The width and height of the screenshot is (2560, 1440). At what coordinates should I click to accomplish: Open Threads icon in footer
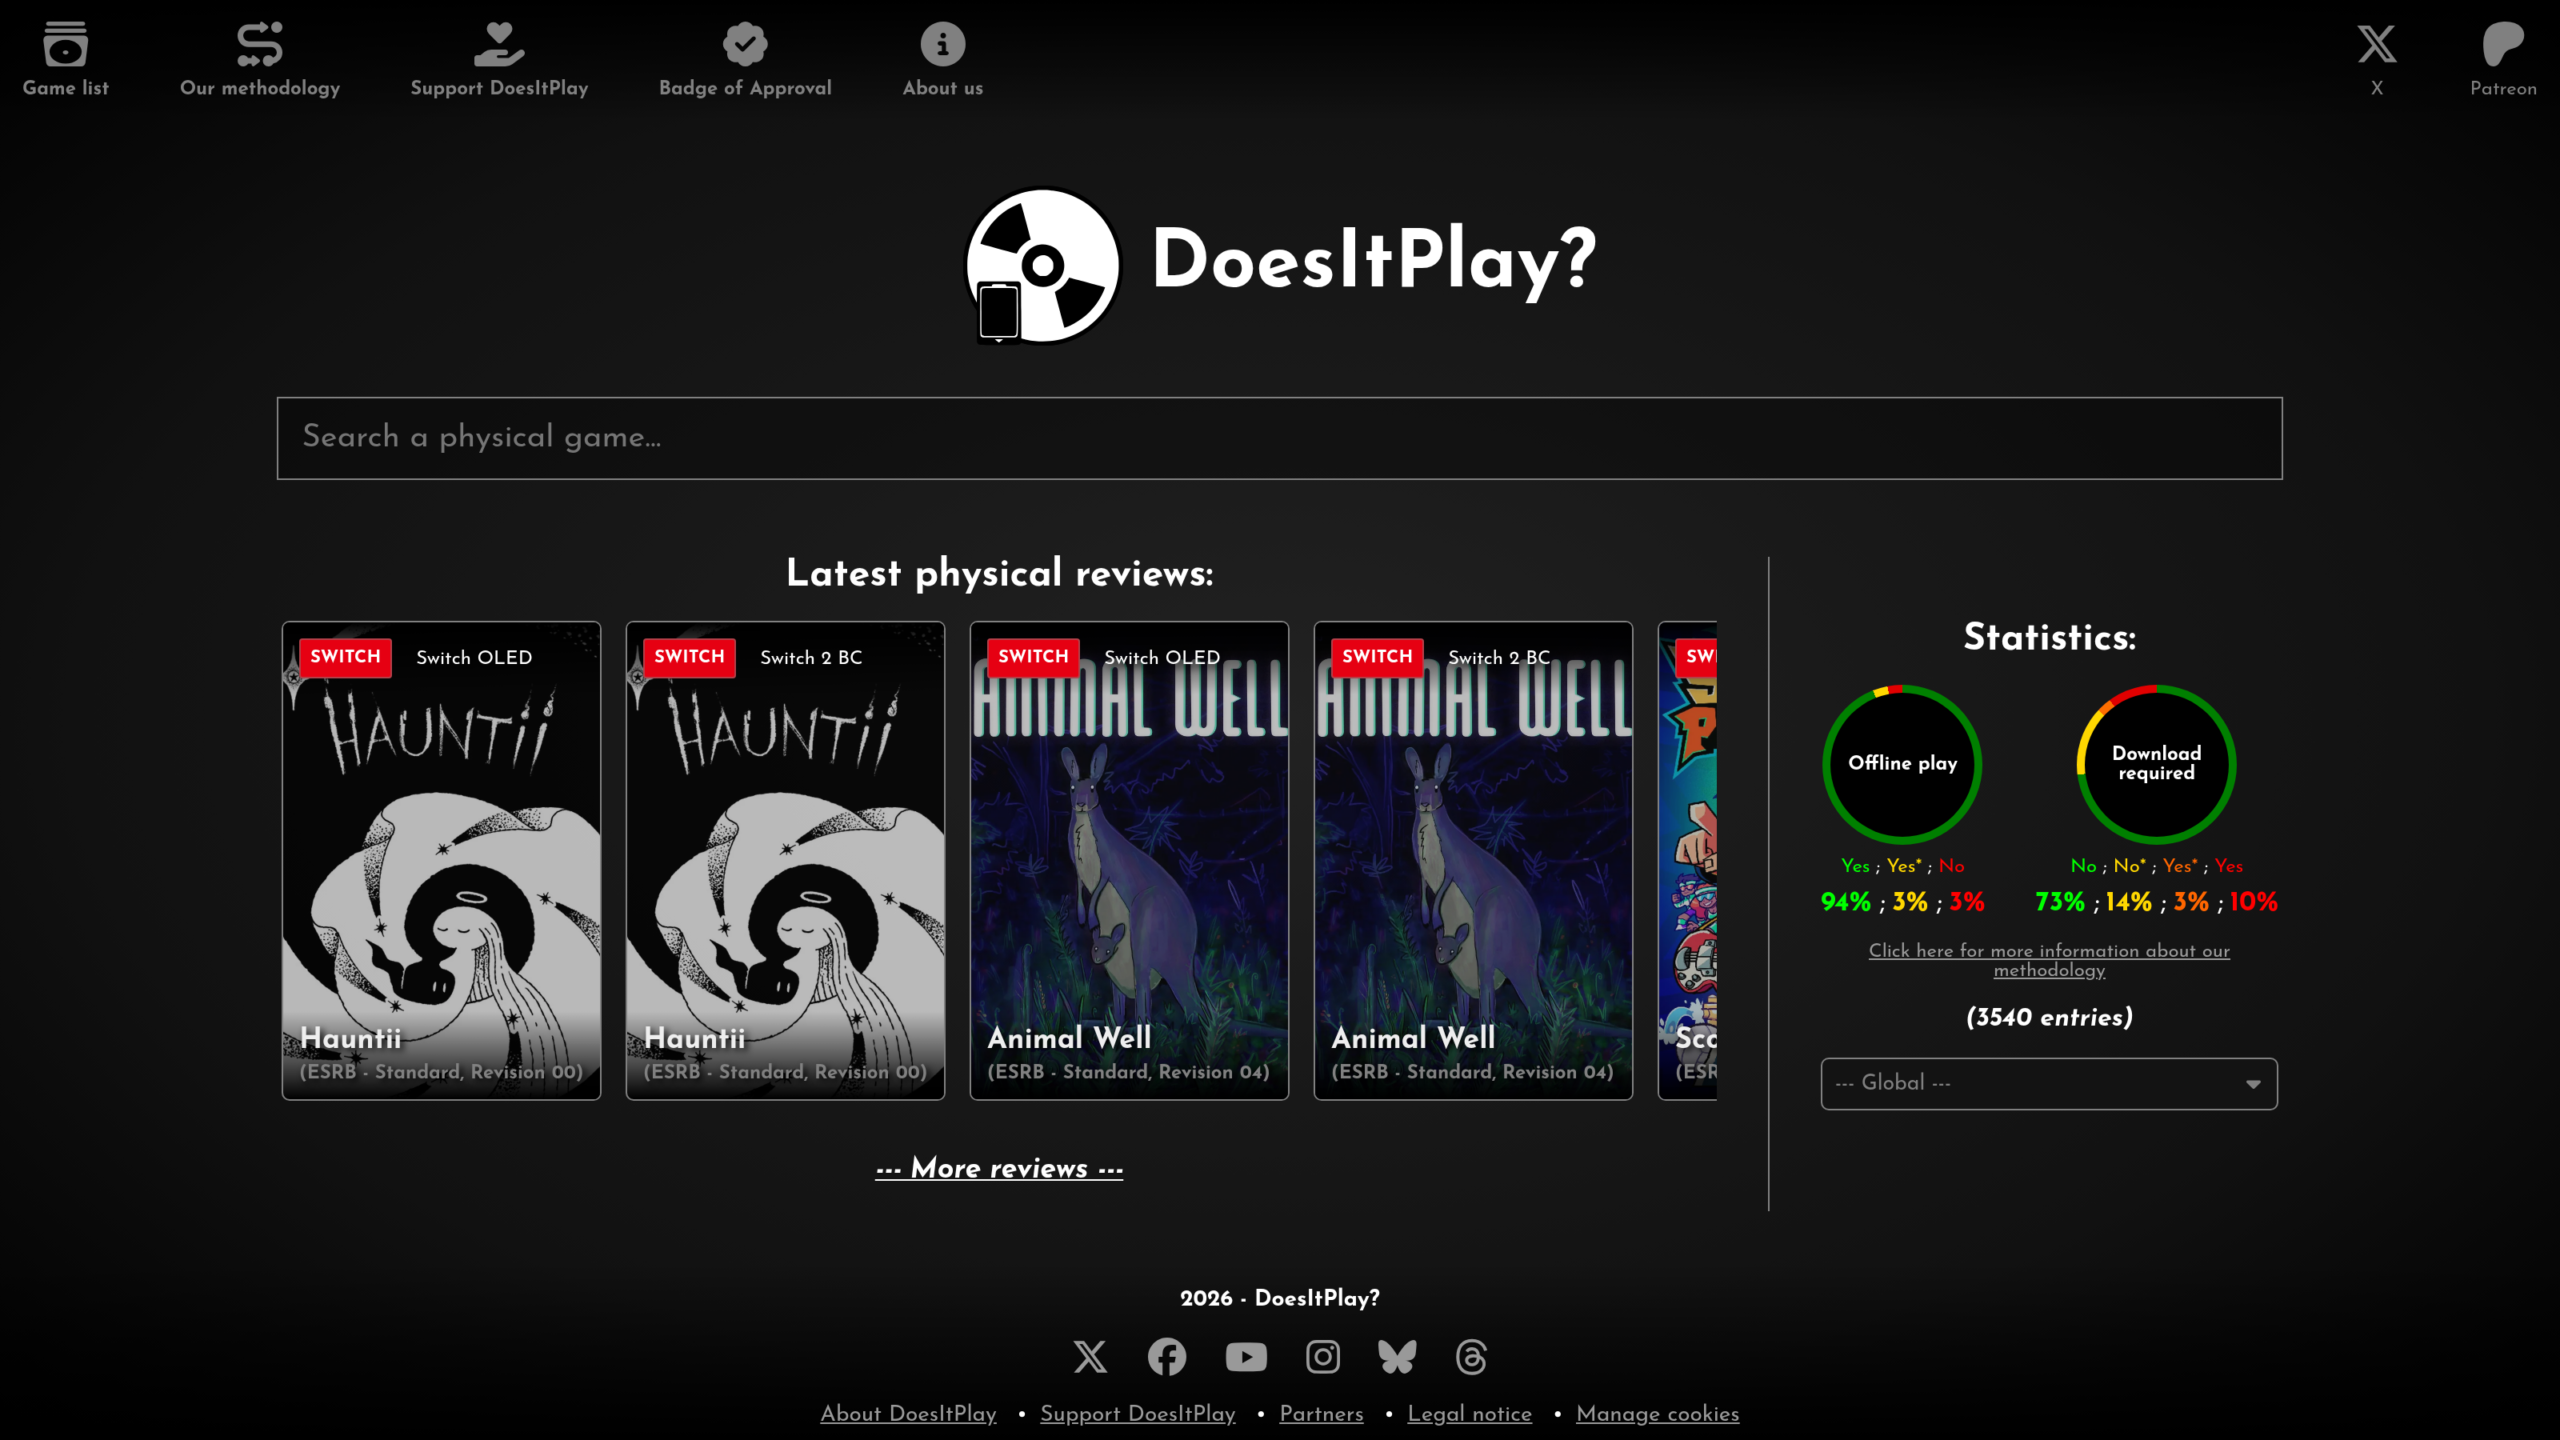1471,1357
